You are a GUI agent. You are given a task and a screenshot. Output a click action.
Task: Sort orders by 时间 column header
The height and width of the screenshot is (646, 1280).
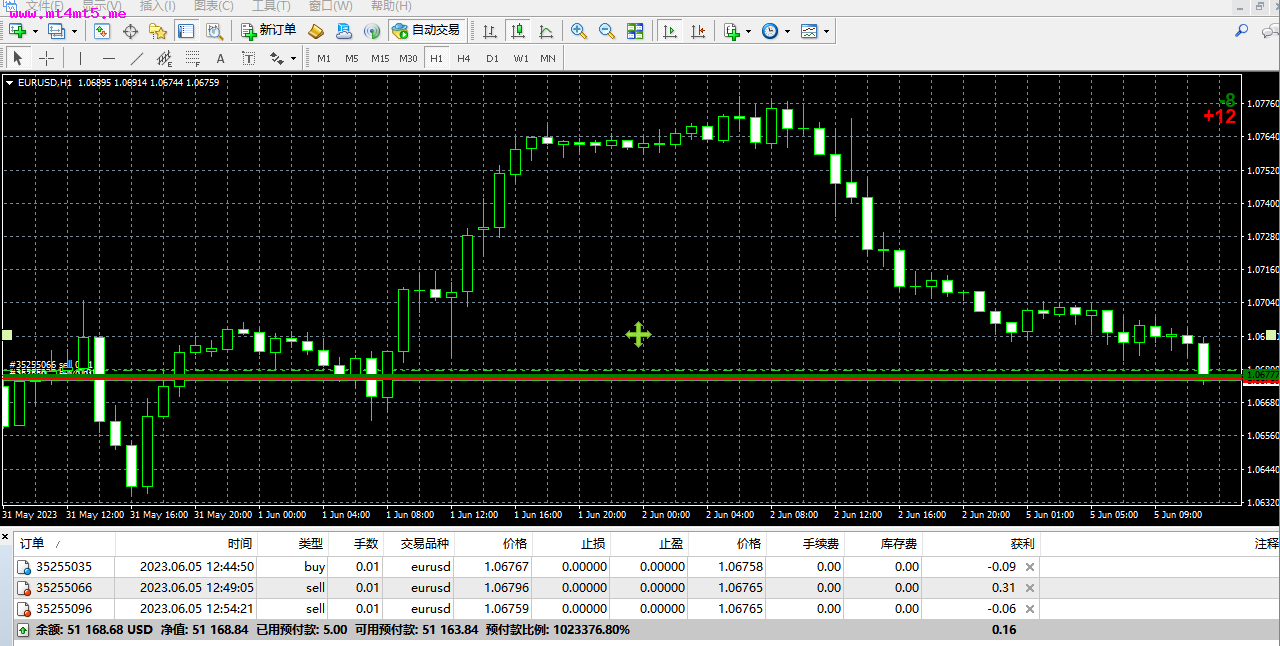coord(187,544)
